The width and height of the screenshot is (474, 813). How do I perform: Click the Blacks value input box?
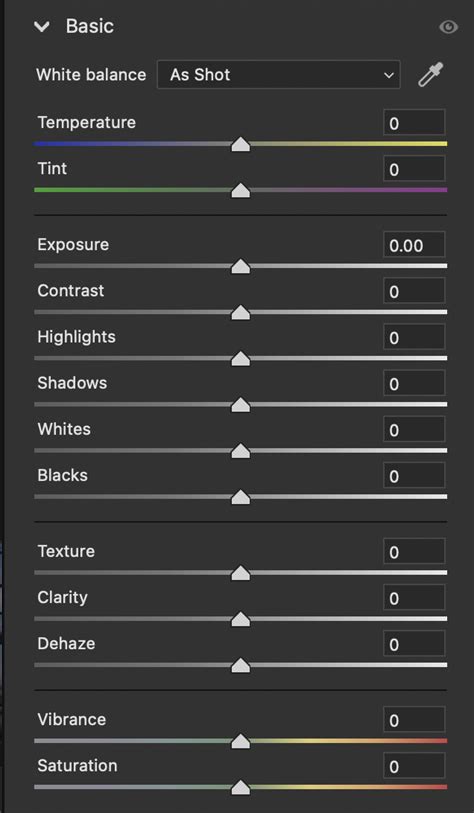click(x=414, y=475)
